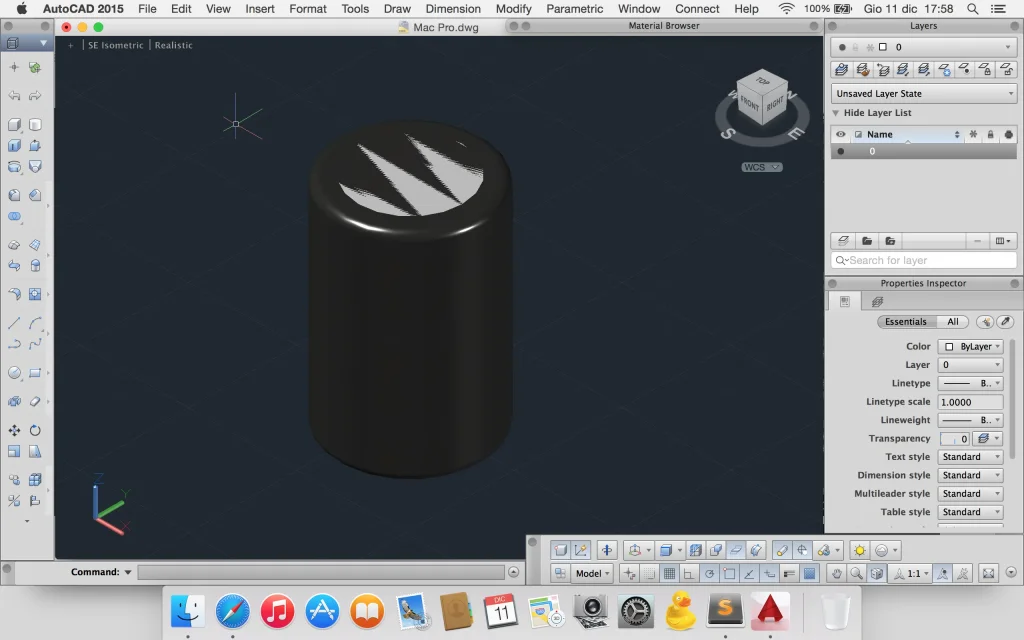Click the Transparency value field

pos(955,439)
